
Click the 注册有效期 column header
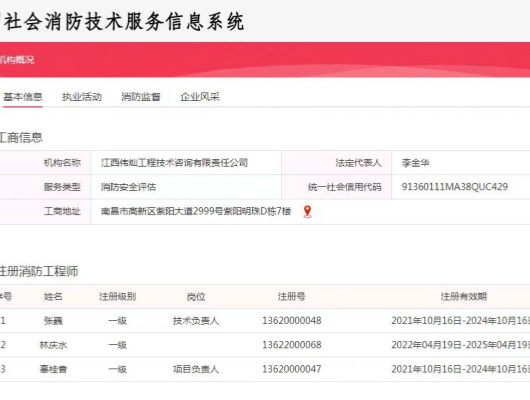pyautogui.click(x=464, y=297)
